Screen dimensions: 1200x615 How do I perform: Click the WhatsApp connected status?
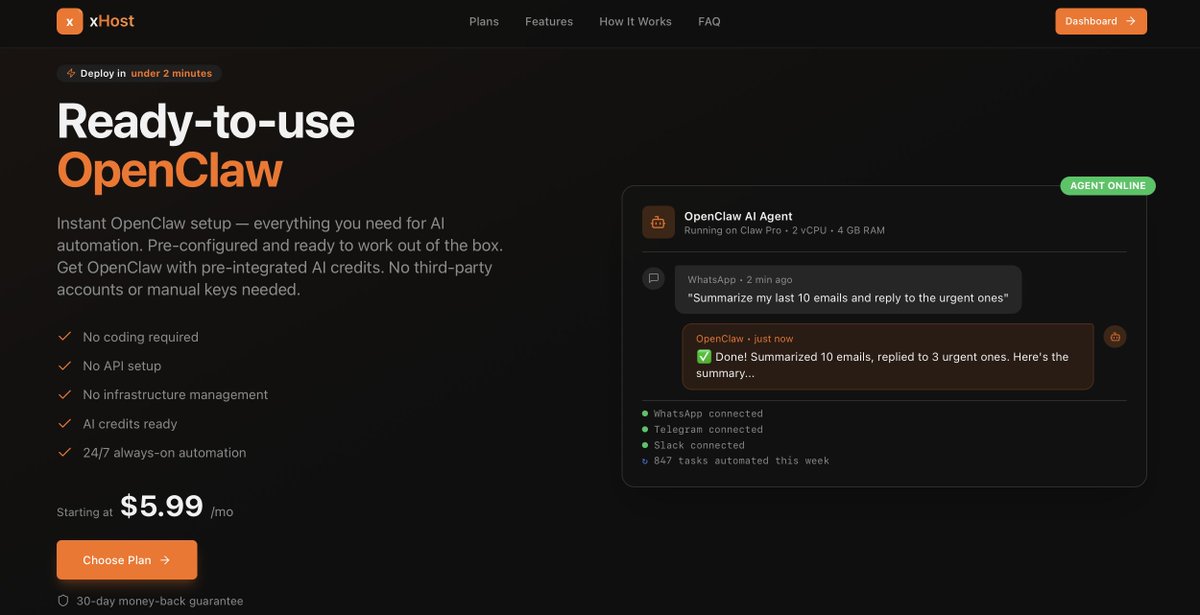pos(708,413)
